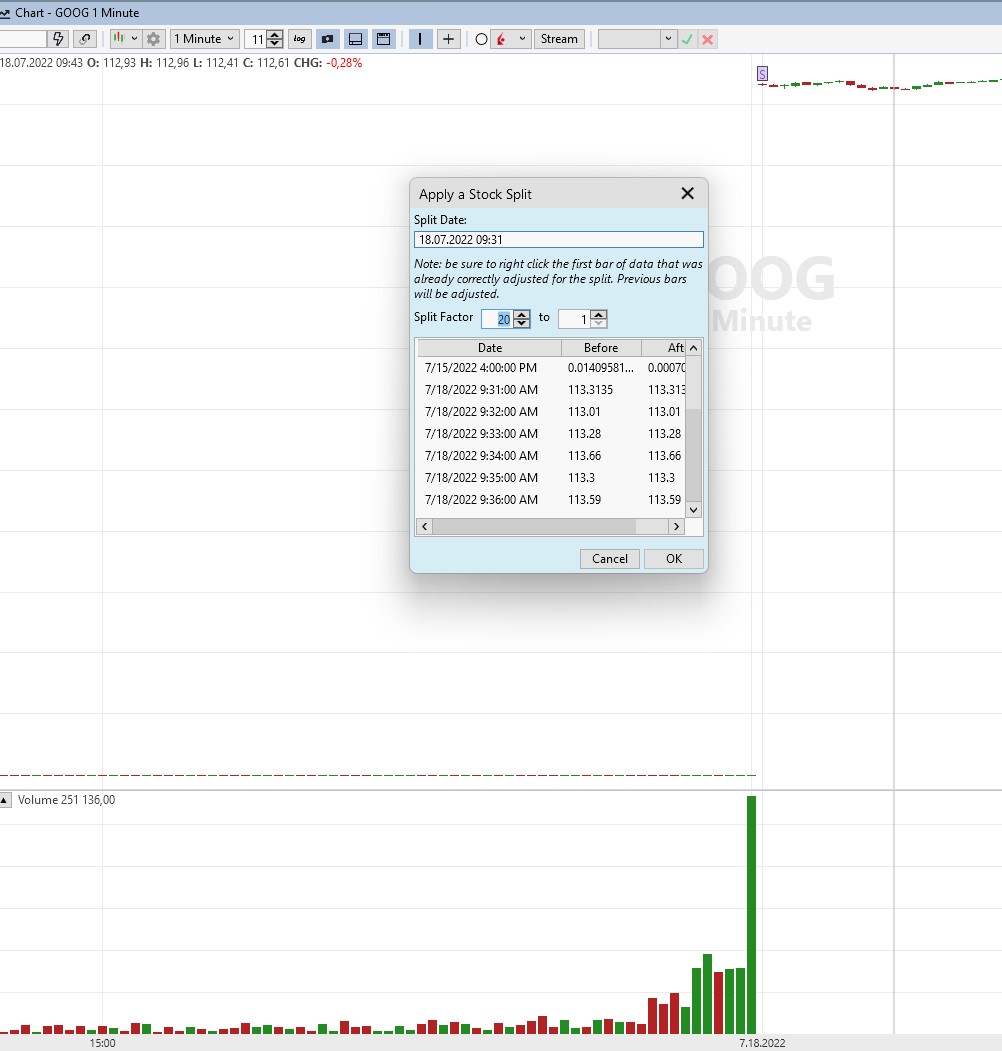Toggle the crosshair plus cursor button
This screenshot has width=1002, height=1051.
[448, 39]
